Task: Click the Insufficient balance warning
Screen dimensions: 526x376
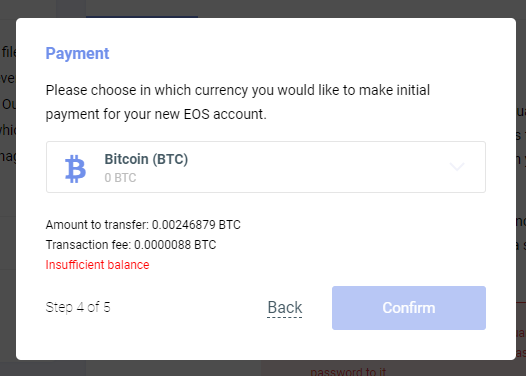Action: pyautogui.click(x=97, y=265)
